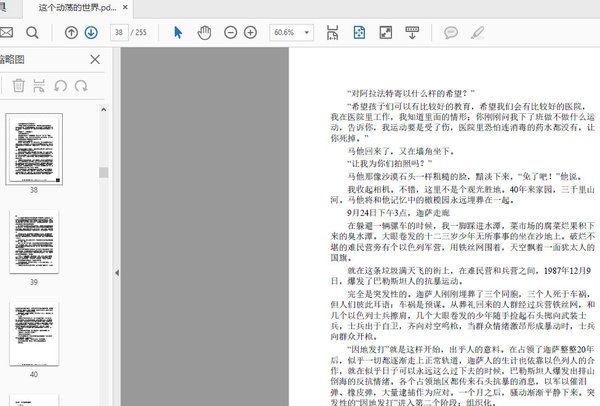Collapse the left thumbnail pane with divider arrow
Viewport: 600px width, 406px height.
117,272
